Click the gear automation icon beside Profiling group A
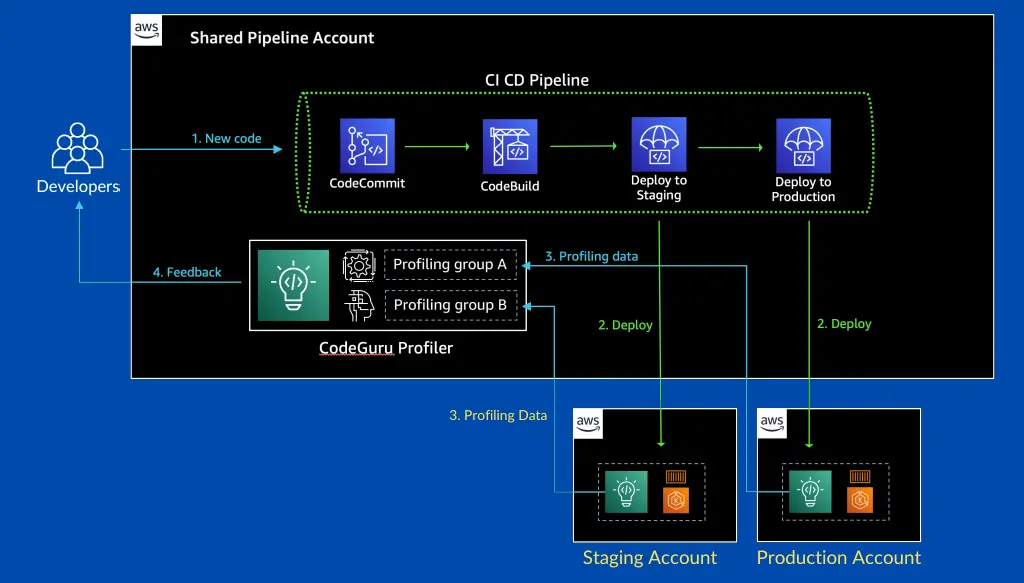 359,264
